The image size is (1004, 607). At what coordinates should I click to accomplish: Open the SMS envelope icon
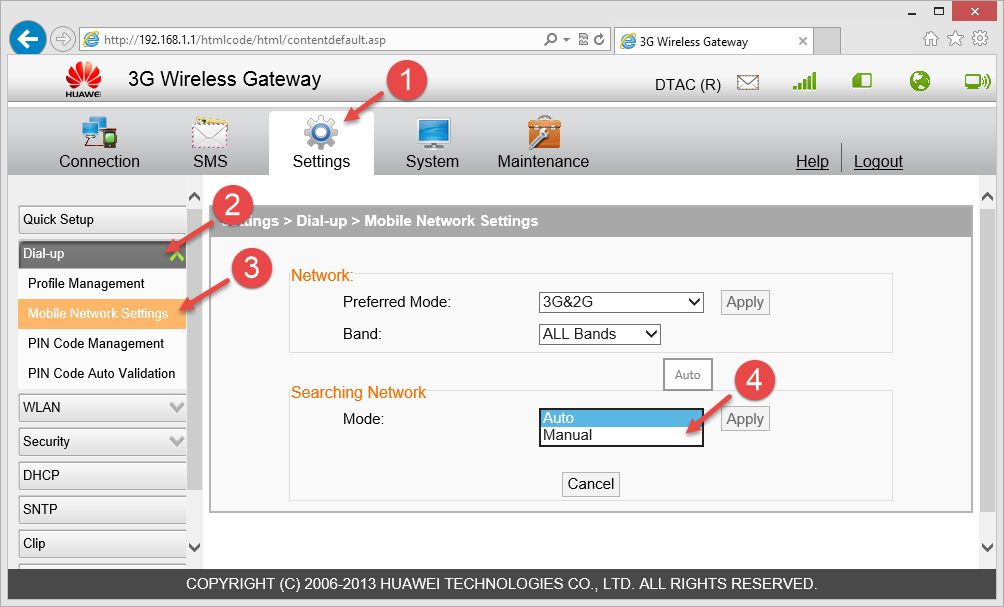coord(210,133)
